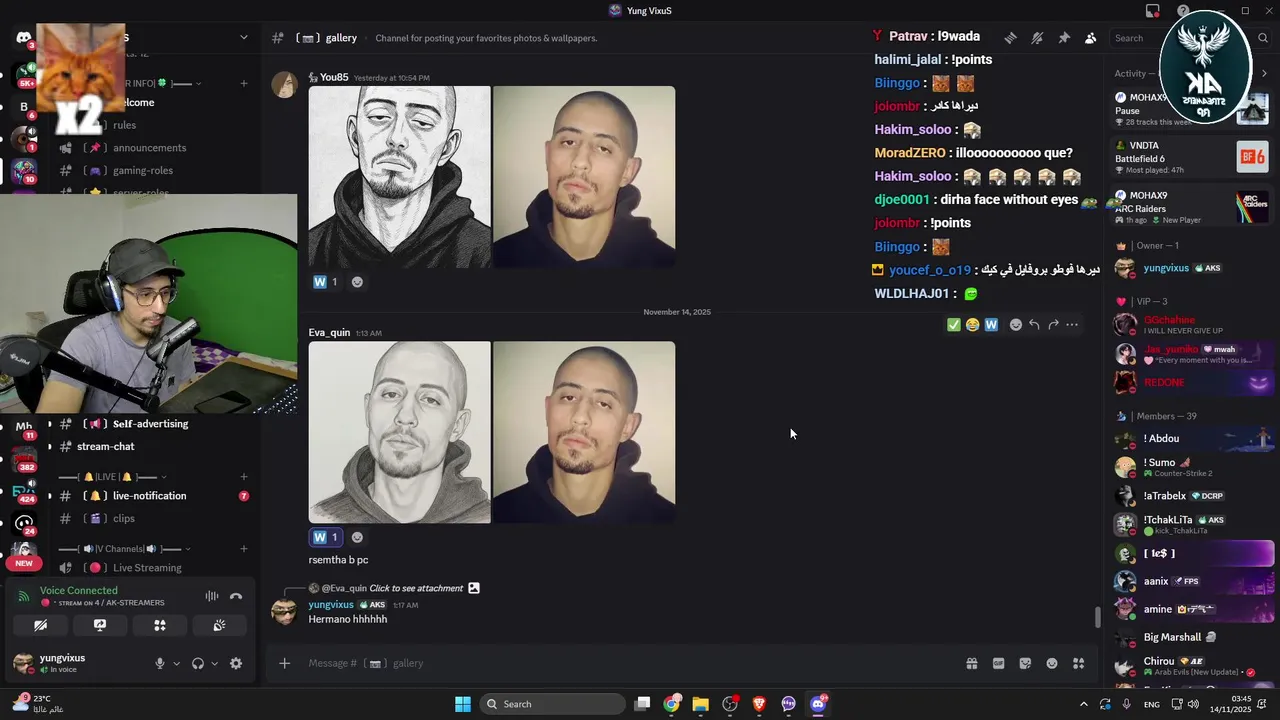Open User Settings gear

coord(236,663)
